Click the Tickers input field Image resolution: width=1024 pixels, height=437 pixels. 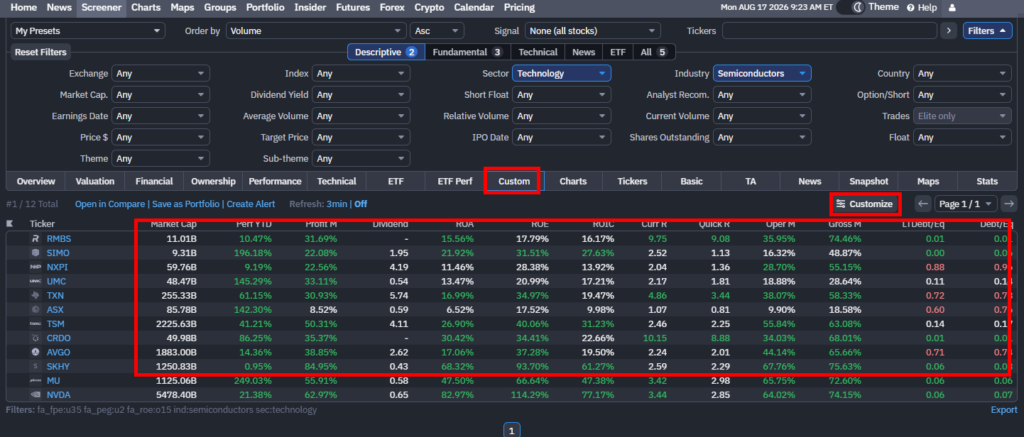[829, 31]
